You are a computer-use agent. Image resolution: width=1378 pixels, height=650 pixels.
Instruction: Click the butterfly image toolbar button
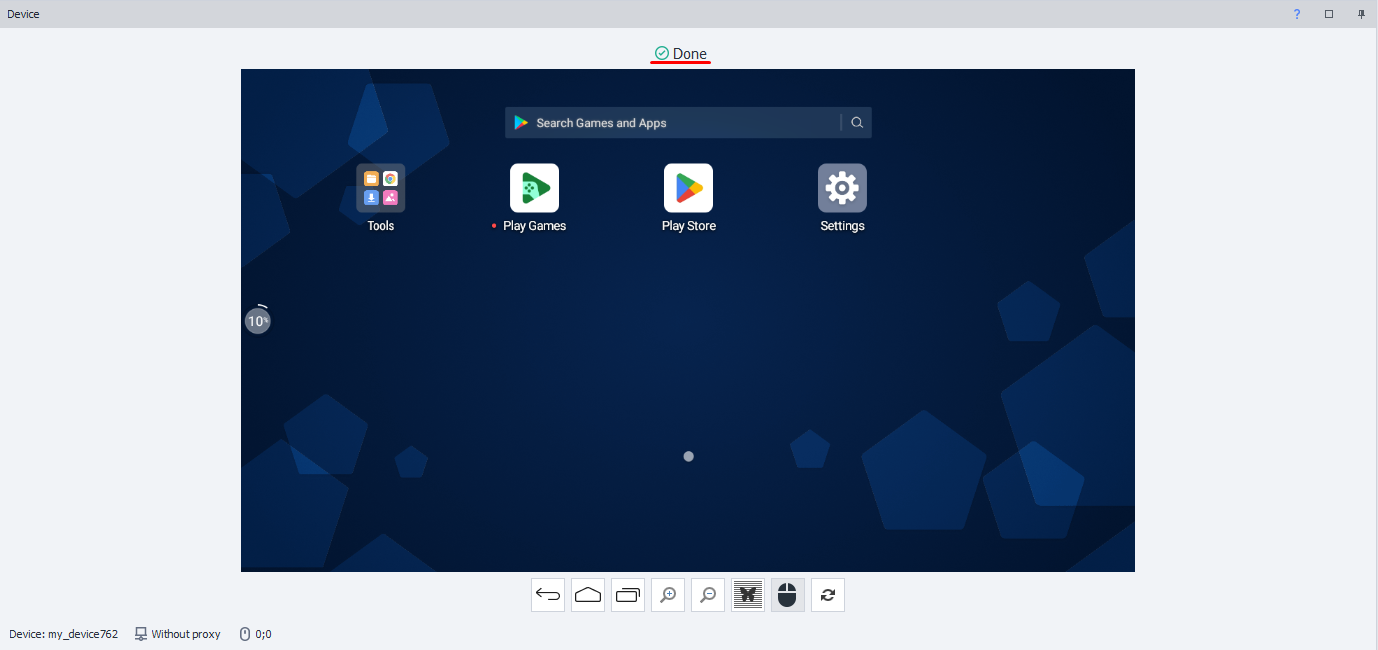tap(748, 596)
